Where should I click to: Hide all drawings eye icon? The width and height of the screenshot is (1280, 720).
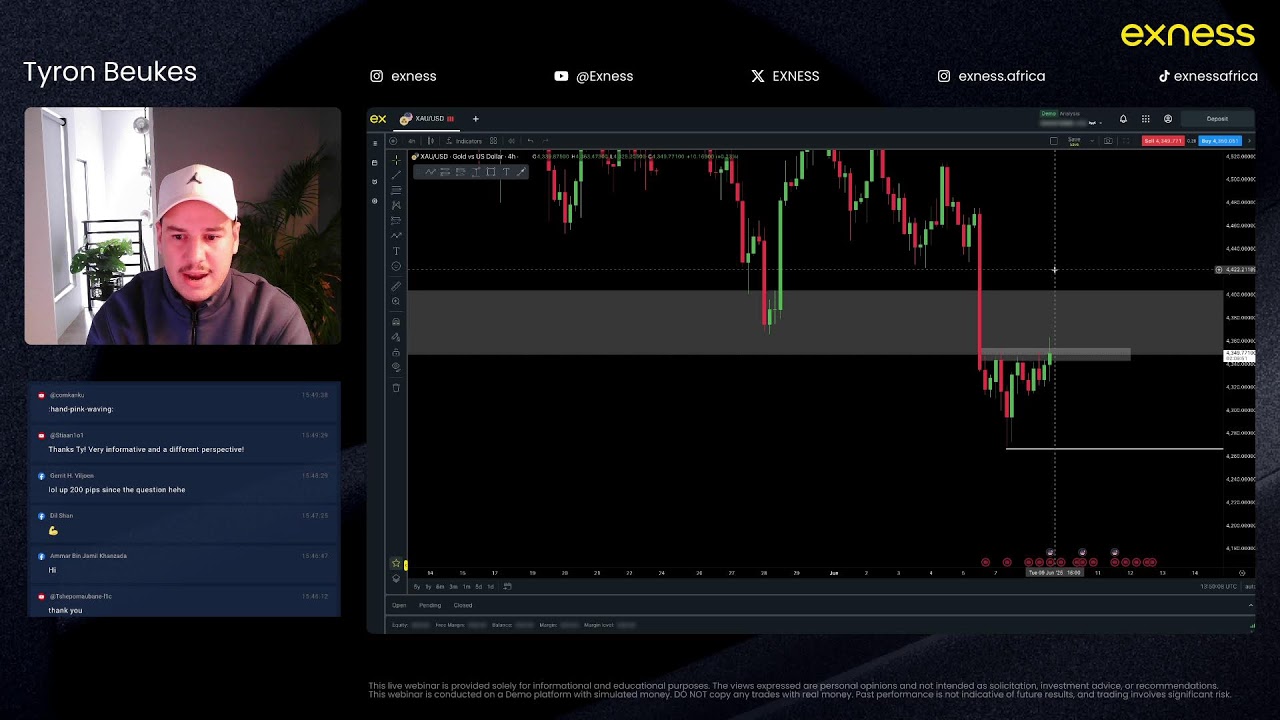click(x=396, y=367)
